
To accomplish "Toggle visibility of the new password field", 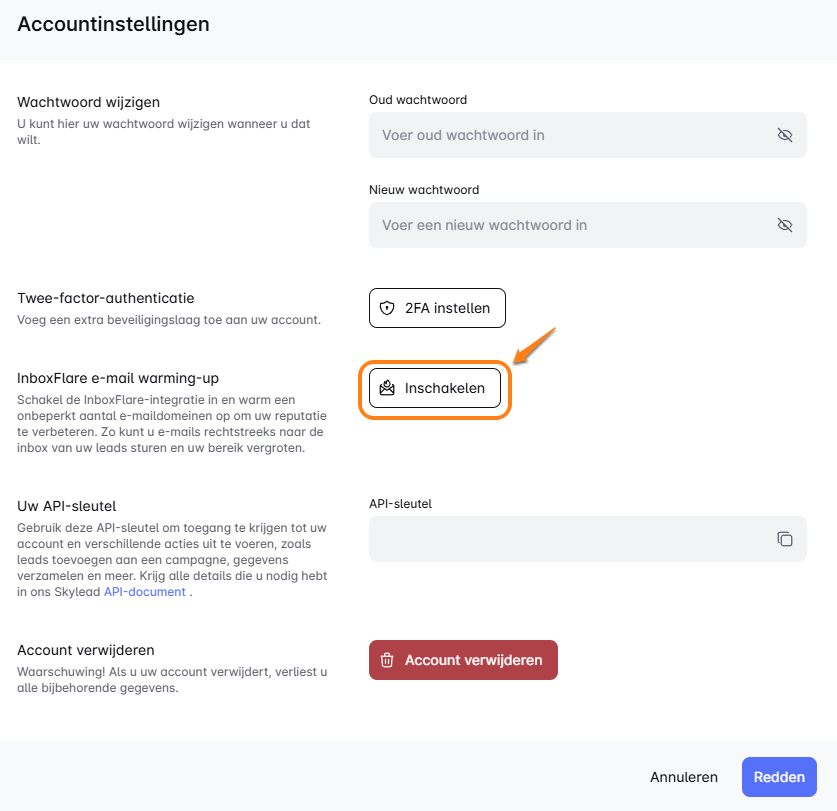I will 785,225.
